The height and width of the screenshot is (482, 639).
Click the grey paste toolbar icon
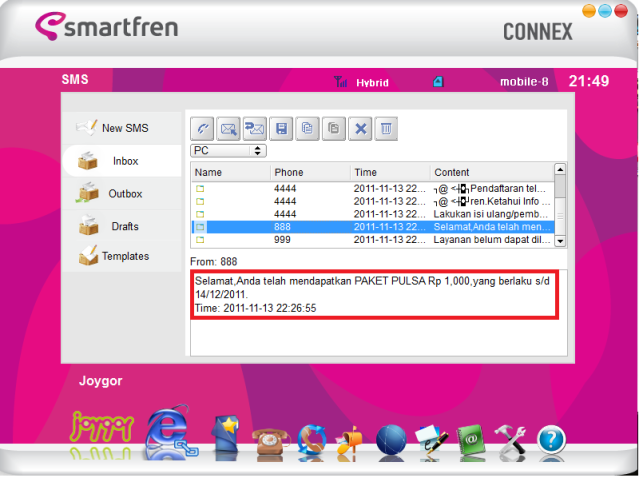(x=334, y=129)
